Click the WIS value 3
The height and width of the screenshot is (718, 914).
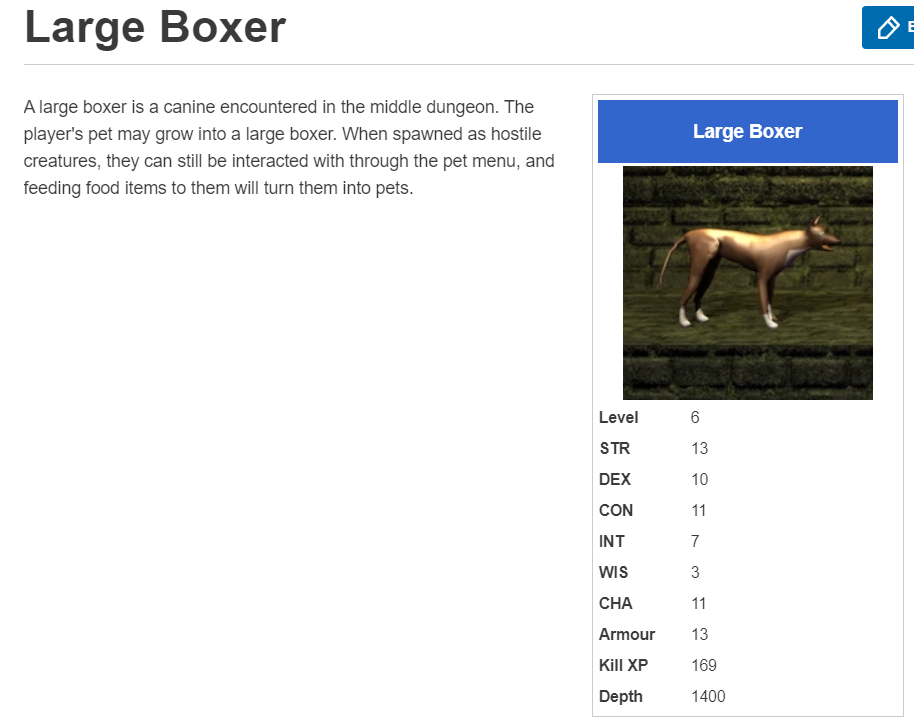[x=695, y=572]
